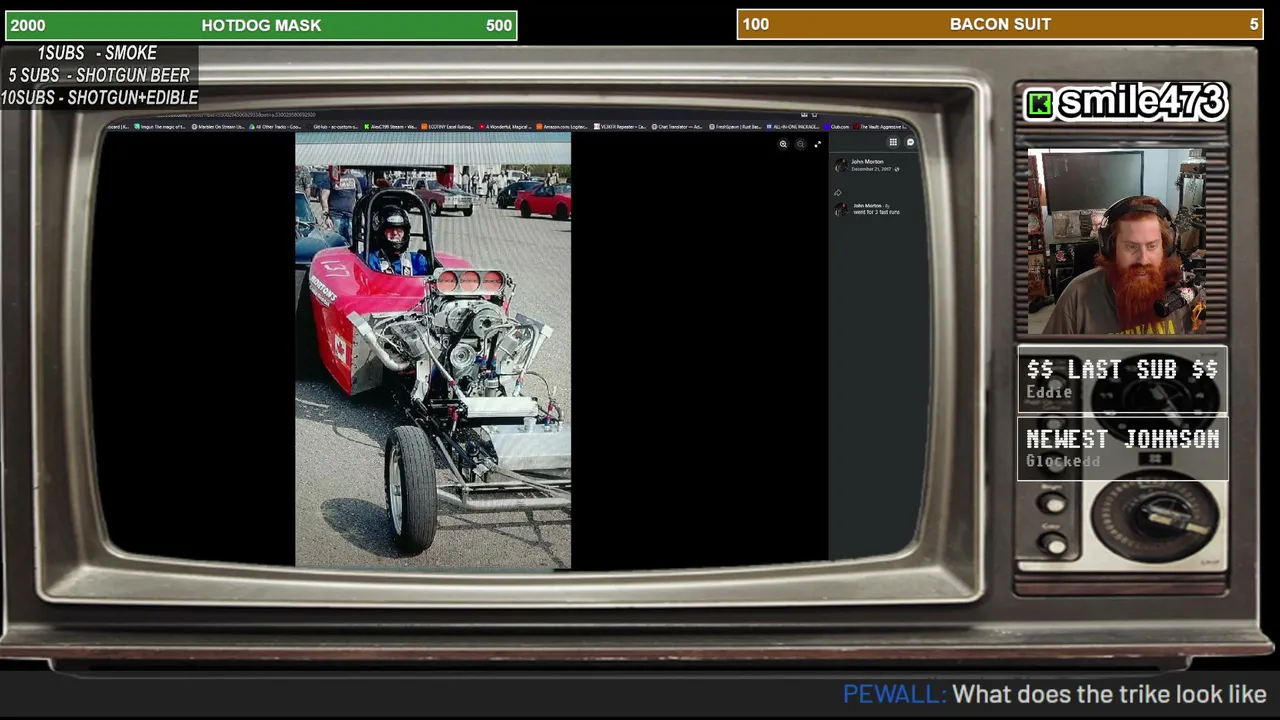Click the PEWALL username in chat ticker
This screenshot has width=1280, height=720.
[894, 694]
